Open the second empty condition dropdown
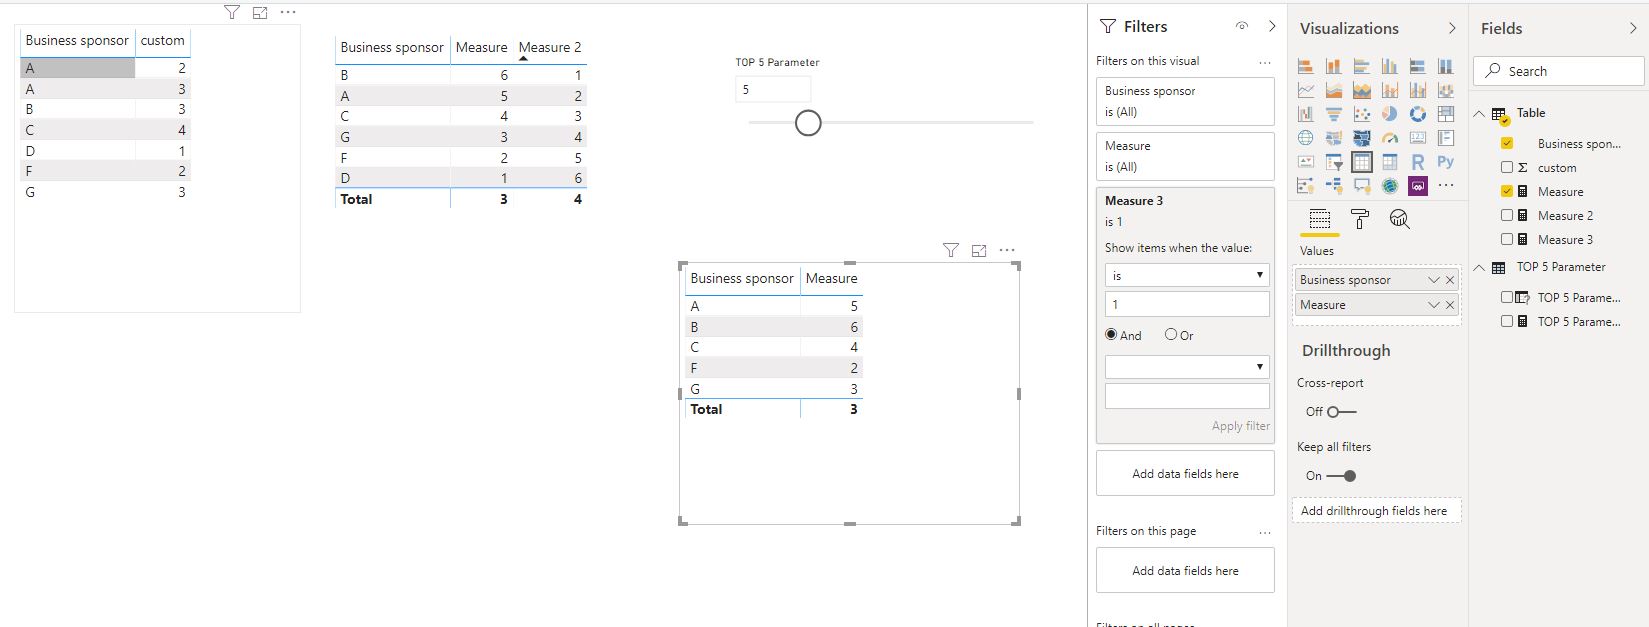The image size is (1649, 627). point(1187,367)
